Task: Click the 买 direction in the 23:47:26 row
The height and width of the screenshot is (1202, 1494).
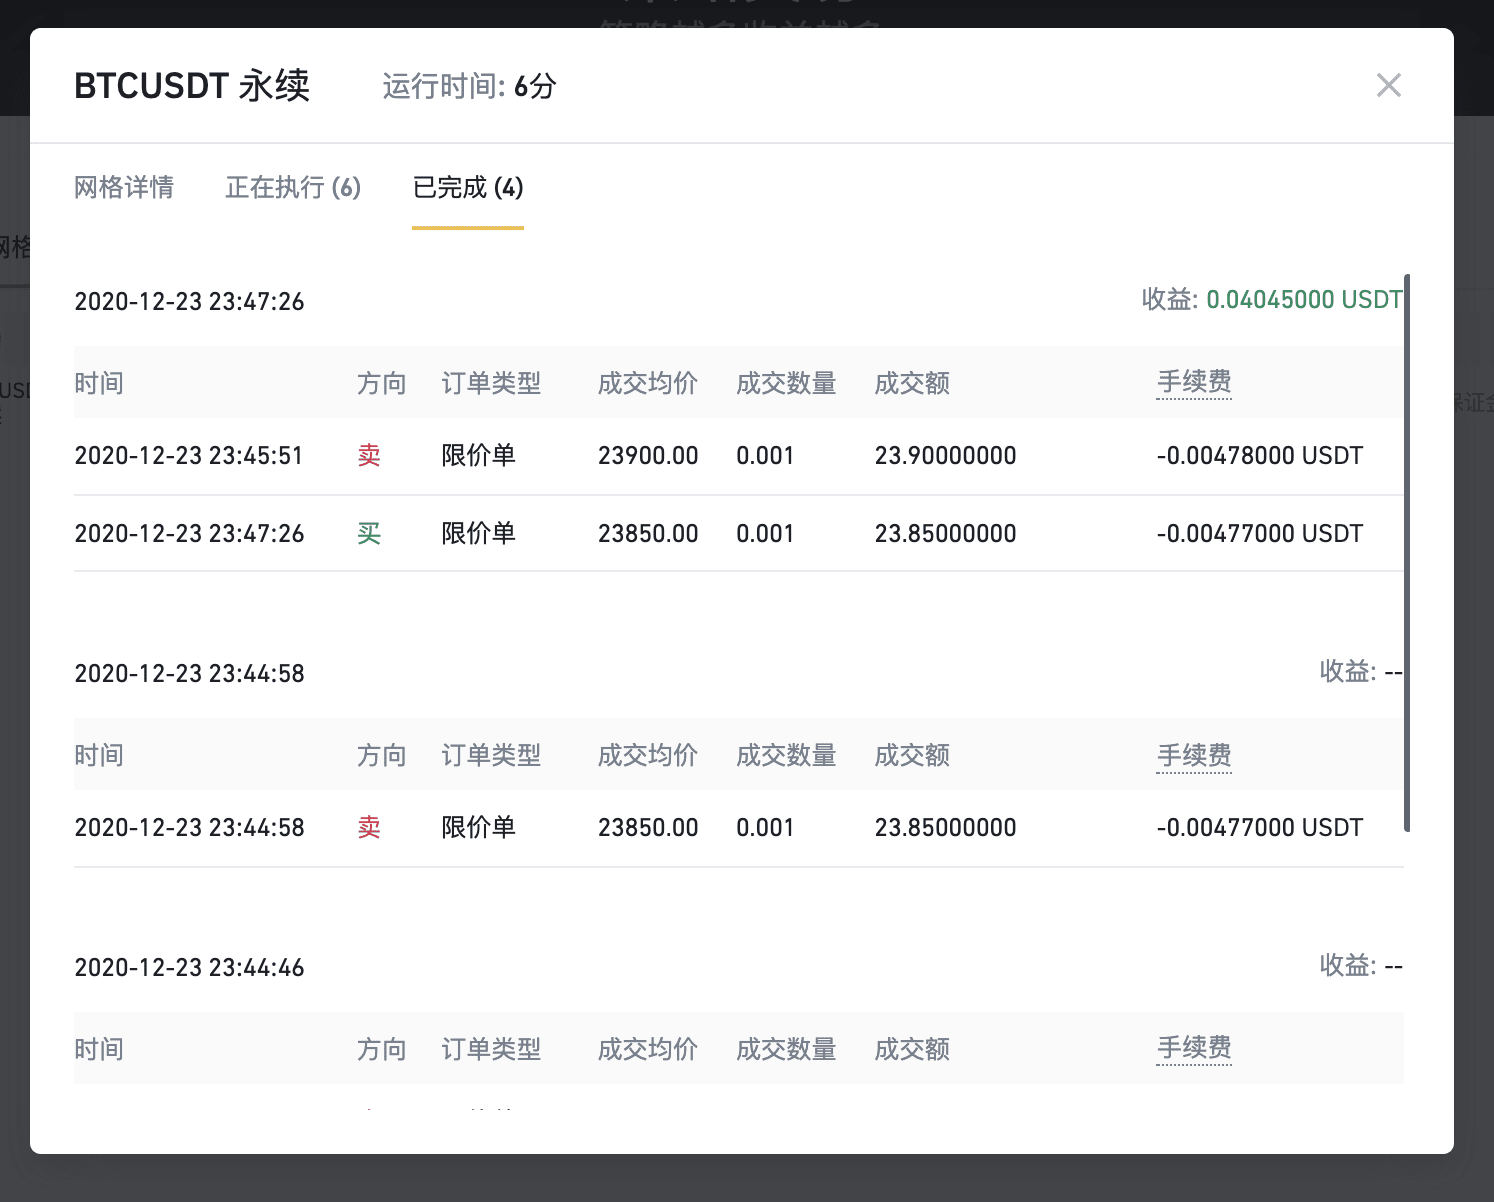Action: click(x=369, y=533)
